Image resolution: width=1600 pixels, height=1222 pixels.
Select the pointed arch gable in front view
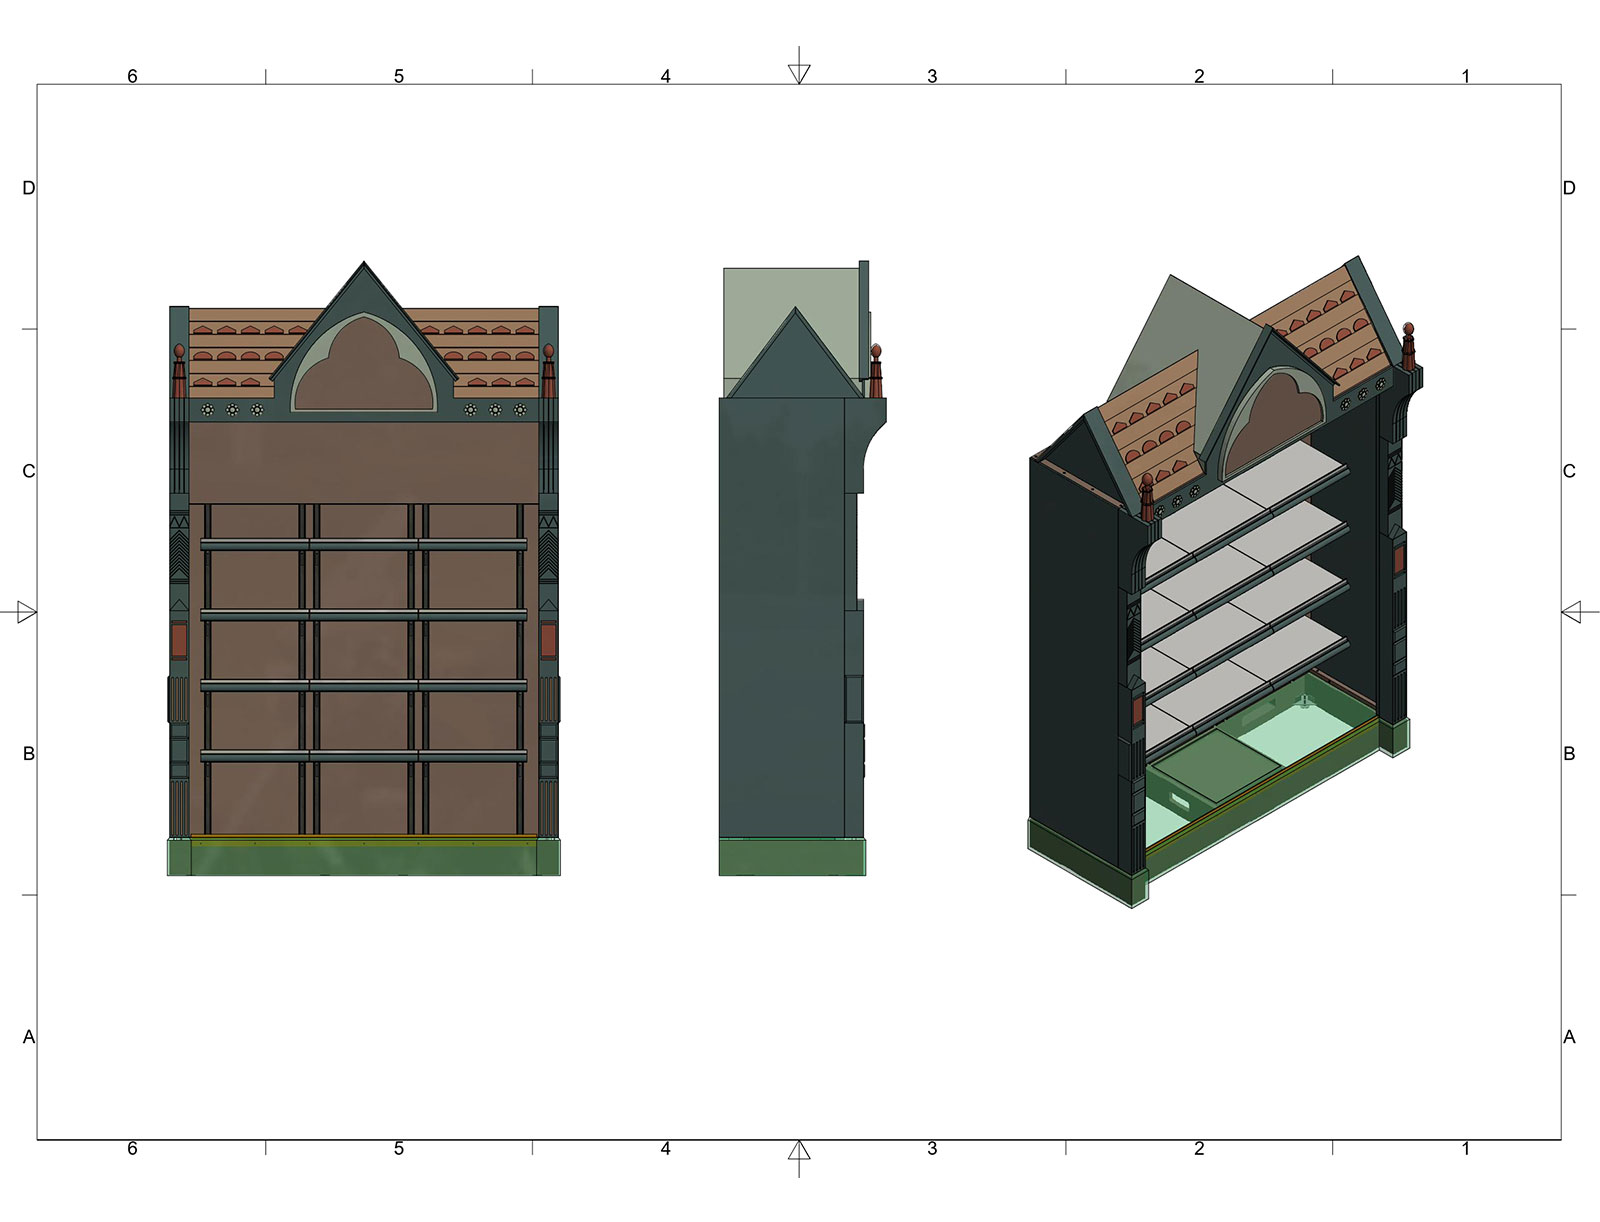pyautogui.click(x=364, y=345)
